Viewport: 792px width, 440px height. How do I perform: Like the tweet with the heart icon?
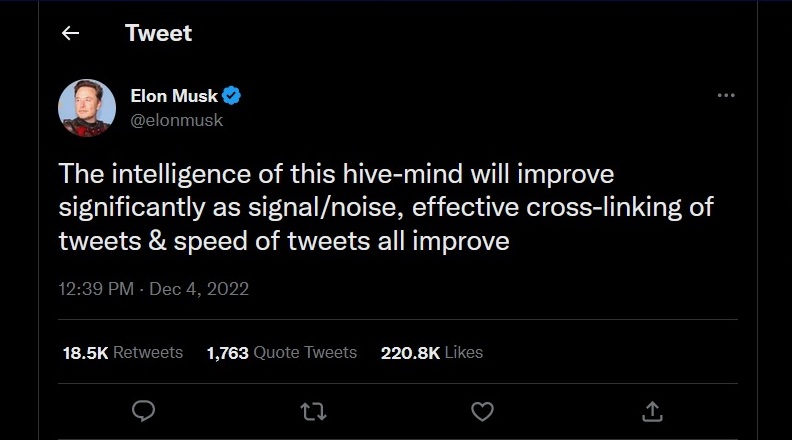point(482,410)
